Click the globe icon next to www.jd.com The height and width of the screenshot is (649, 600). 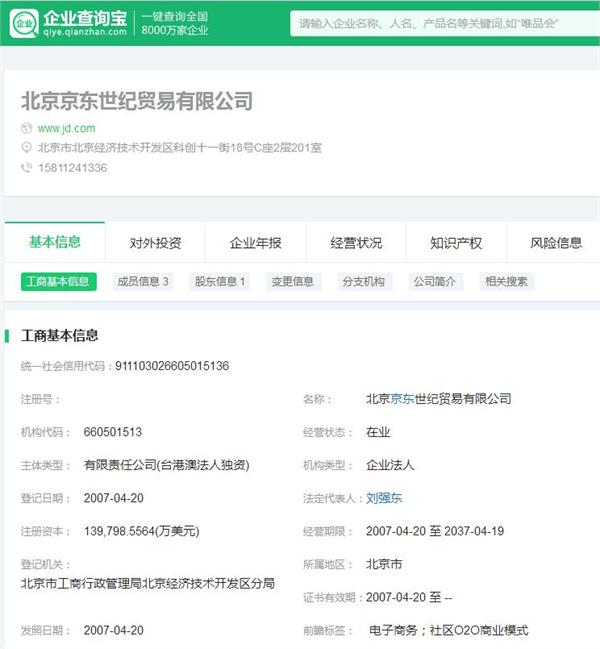26,128
